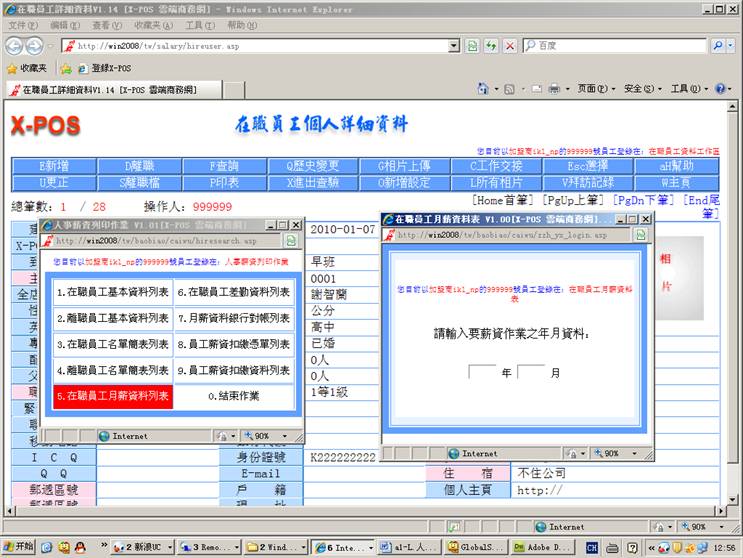Click the year (年) input field

(482, 372)
